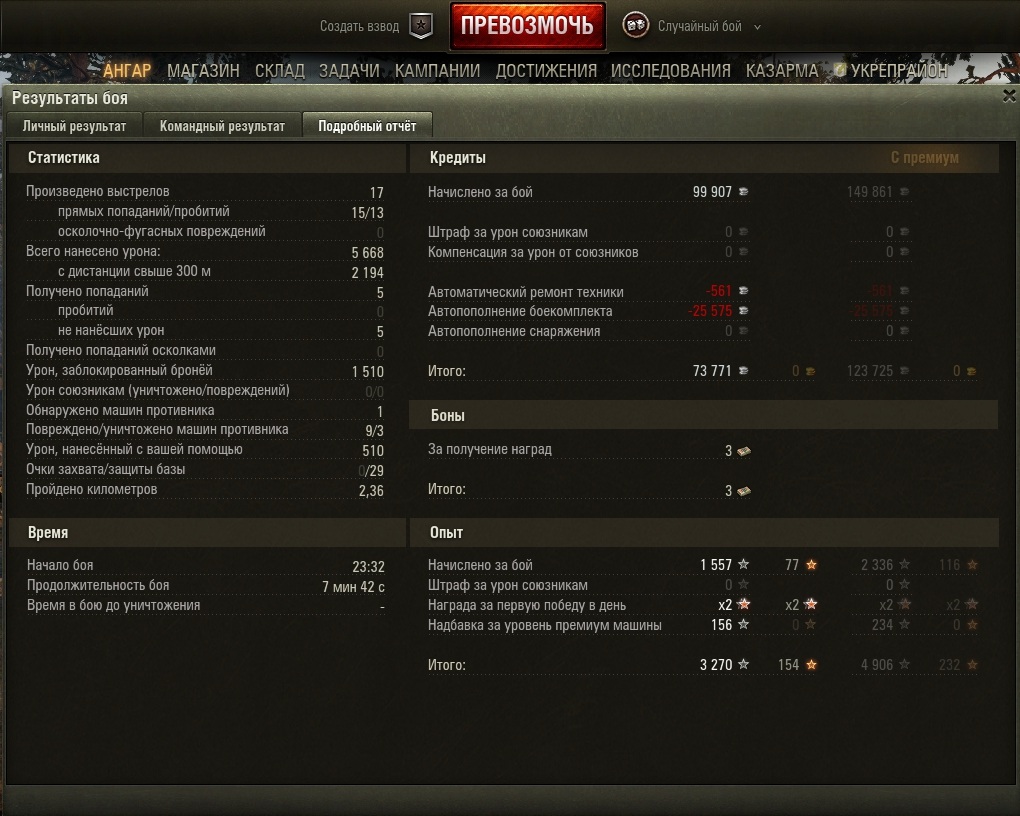Go to the ИССЛЕДОВАНИЯ menu
Screen dimensions: 1020x816
coord(671,70)
